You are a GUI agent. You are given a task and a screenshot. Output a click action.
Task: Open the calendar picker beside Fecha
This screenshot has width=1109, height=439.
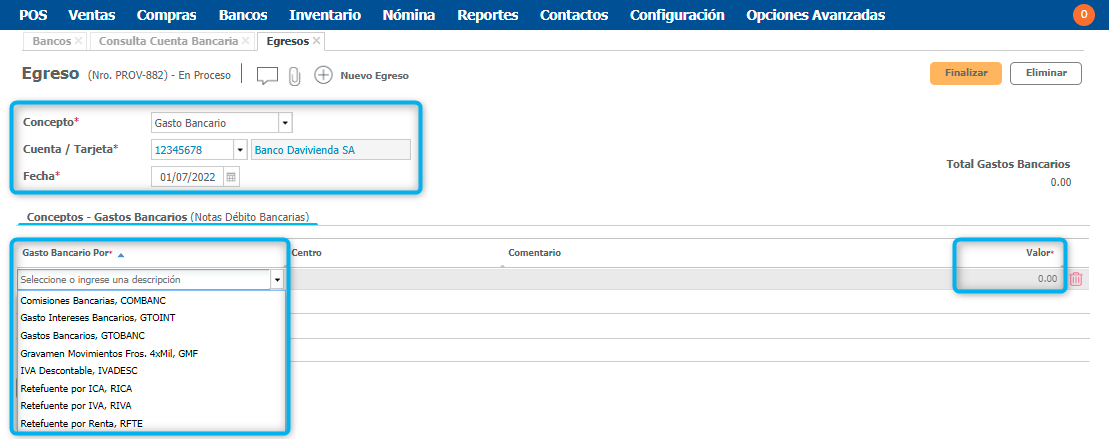[x=231, y=177]
